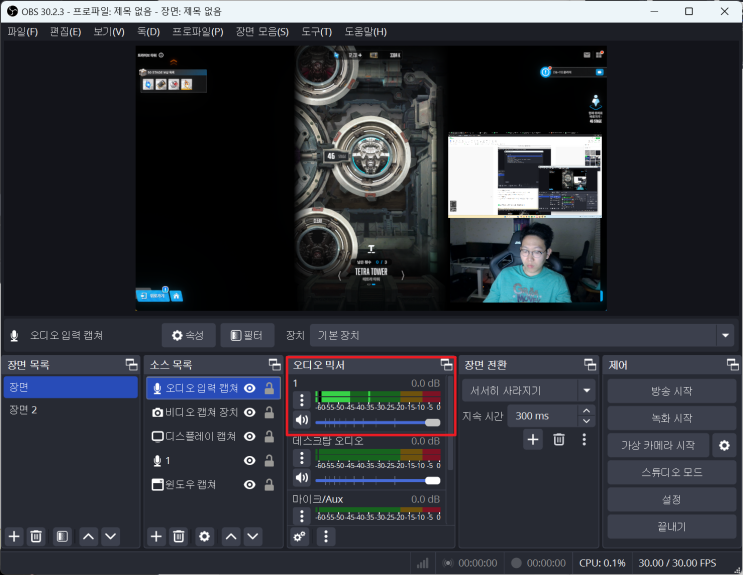Move selected source down with arrow icon
The width and height of the screenshot is (743, 575).
[x=254, y=537]
